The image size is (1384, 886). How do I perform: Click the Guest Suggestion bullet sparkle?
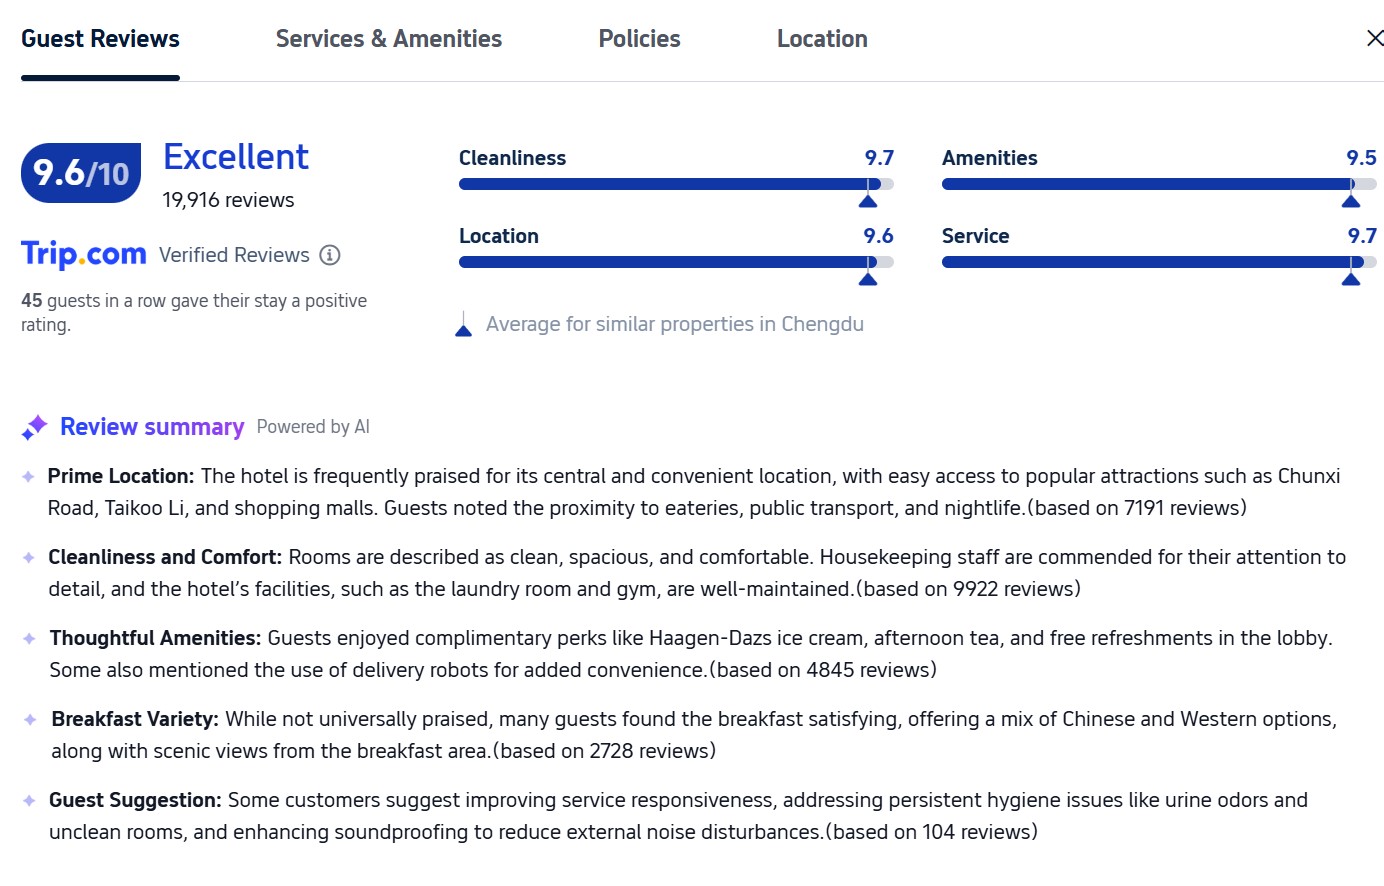point(29,801)
